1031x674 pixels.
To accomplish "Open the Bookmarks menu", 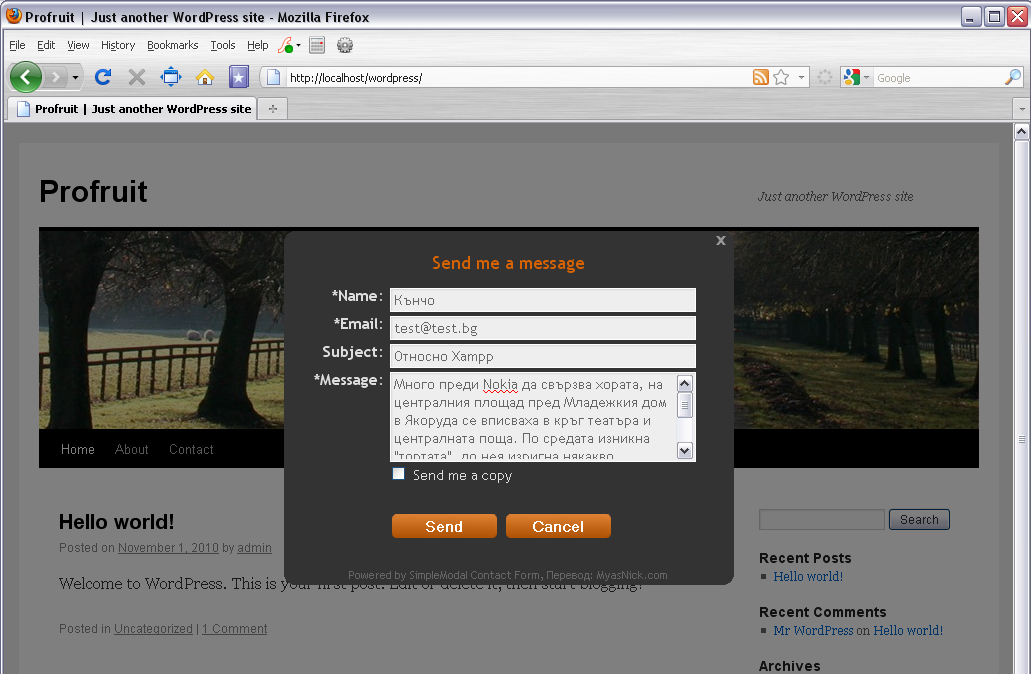I will [172, 45].
